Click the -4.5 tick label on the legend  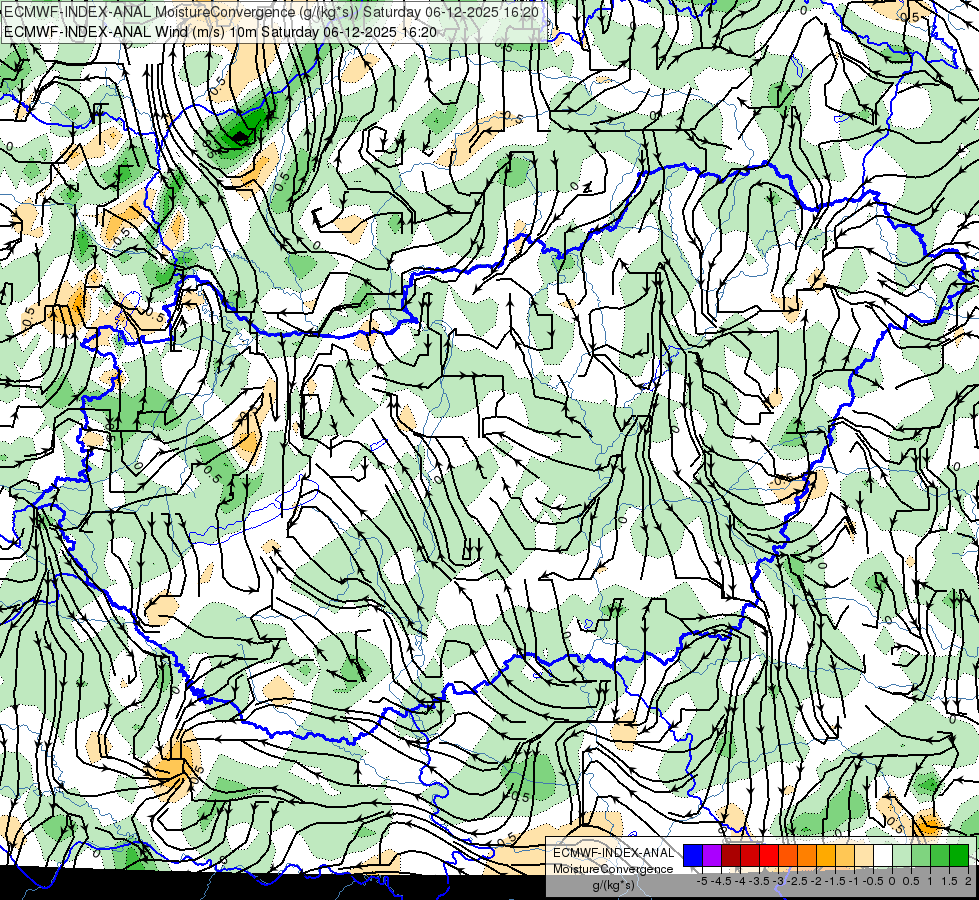tap(721, 881)
